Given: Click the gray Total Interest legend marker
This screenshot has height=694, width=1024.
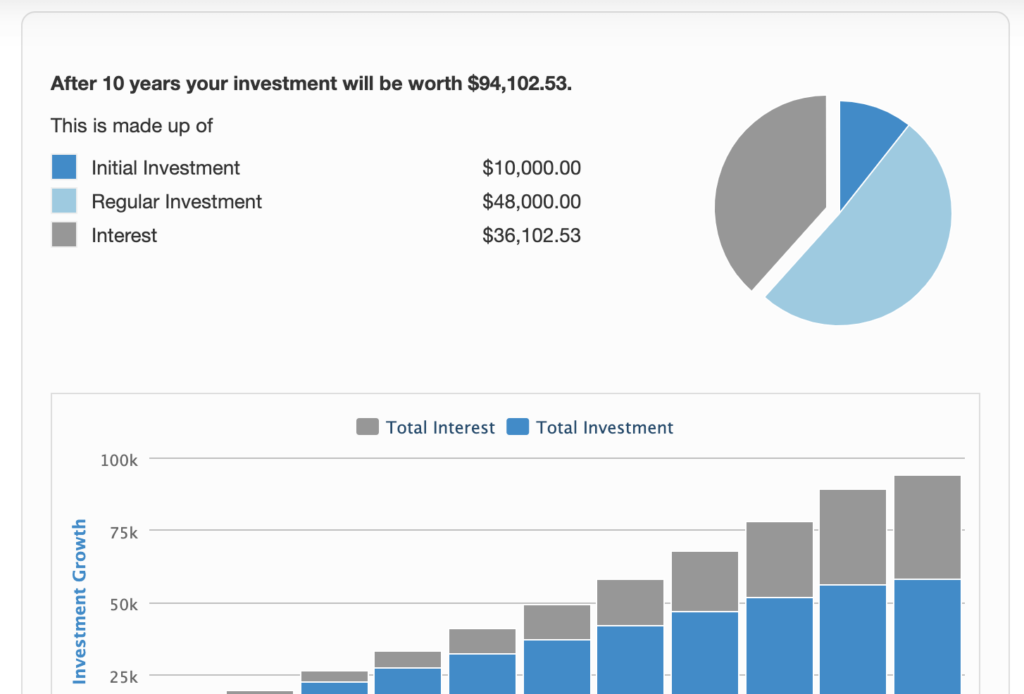Looking at the screenshot, I should tap(367, 427).
